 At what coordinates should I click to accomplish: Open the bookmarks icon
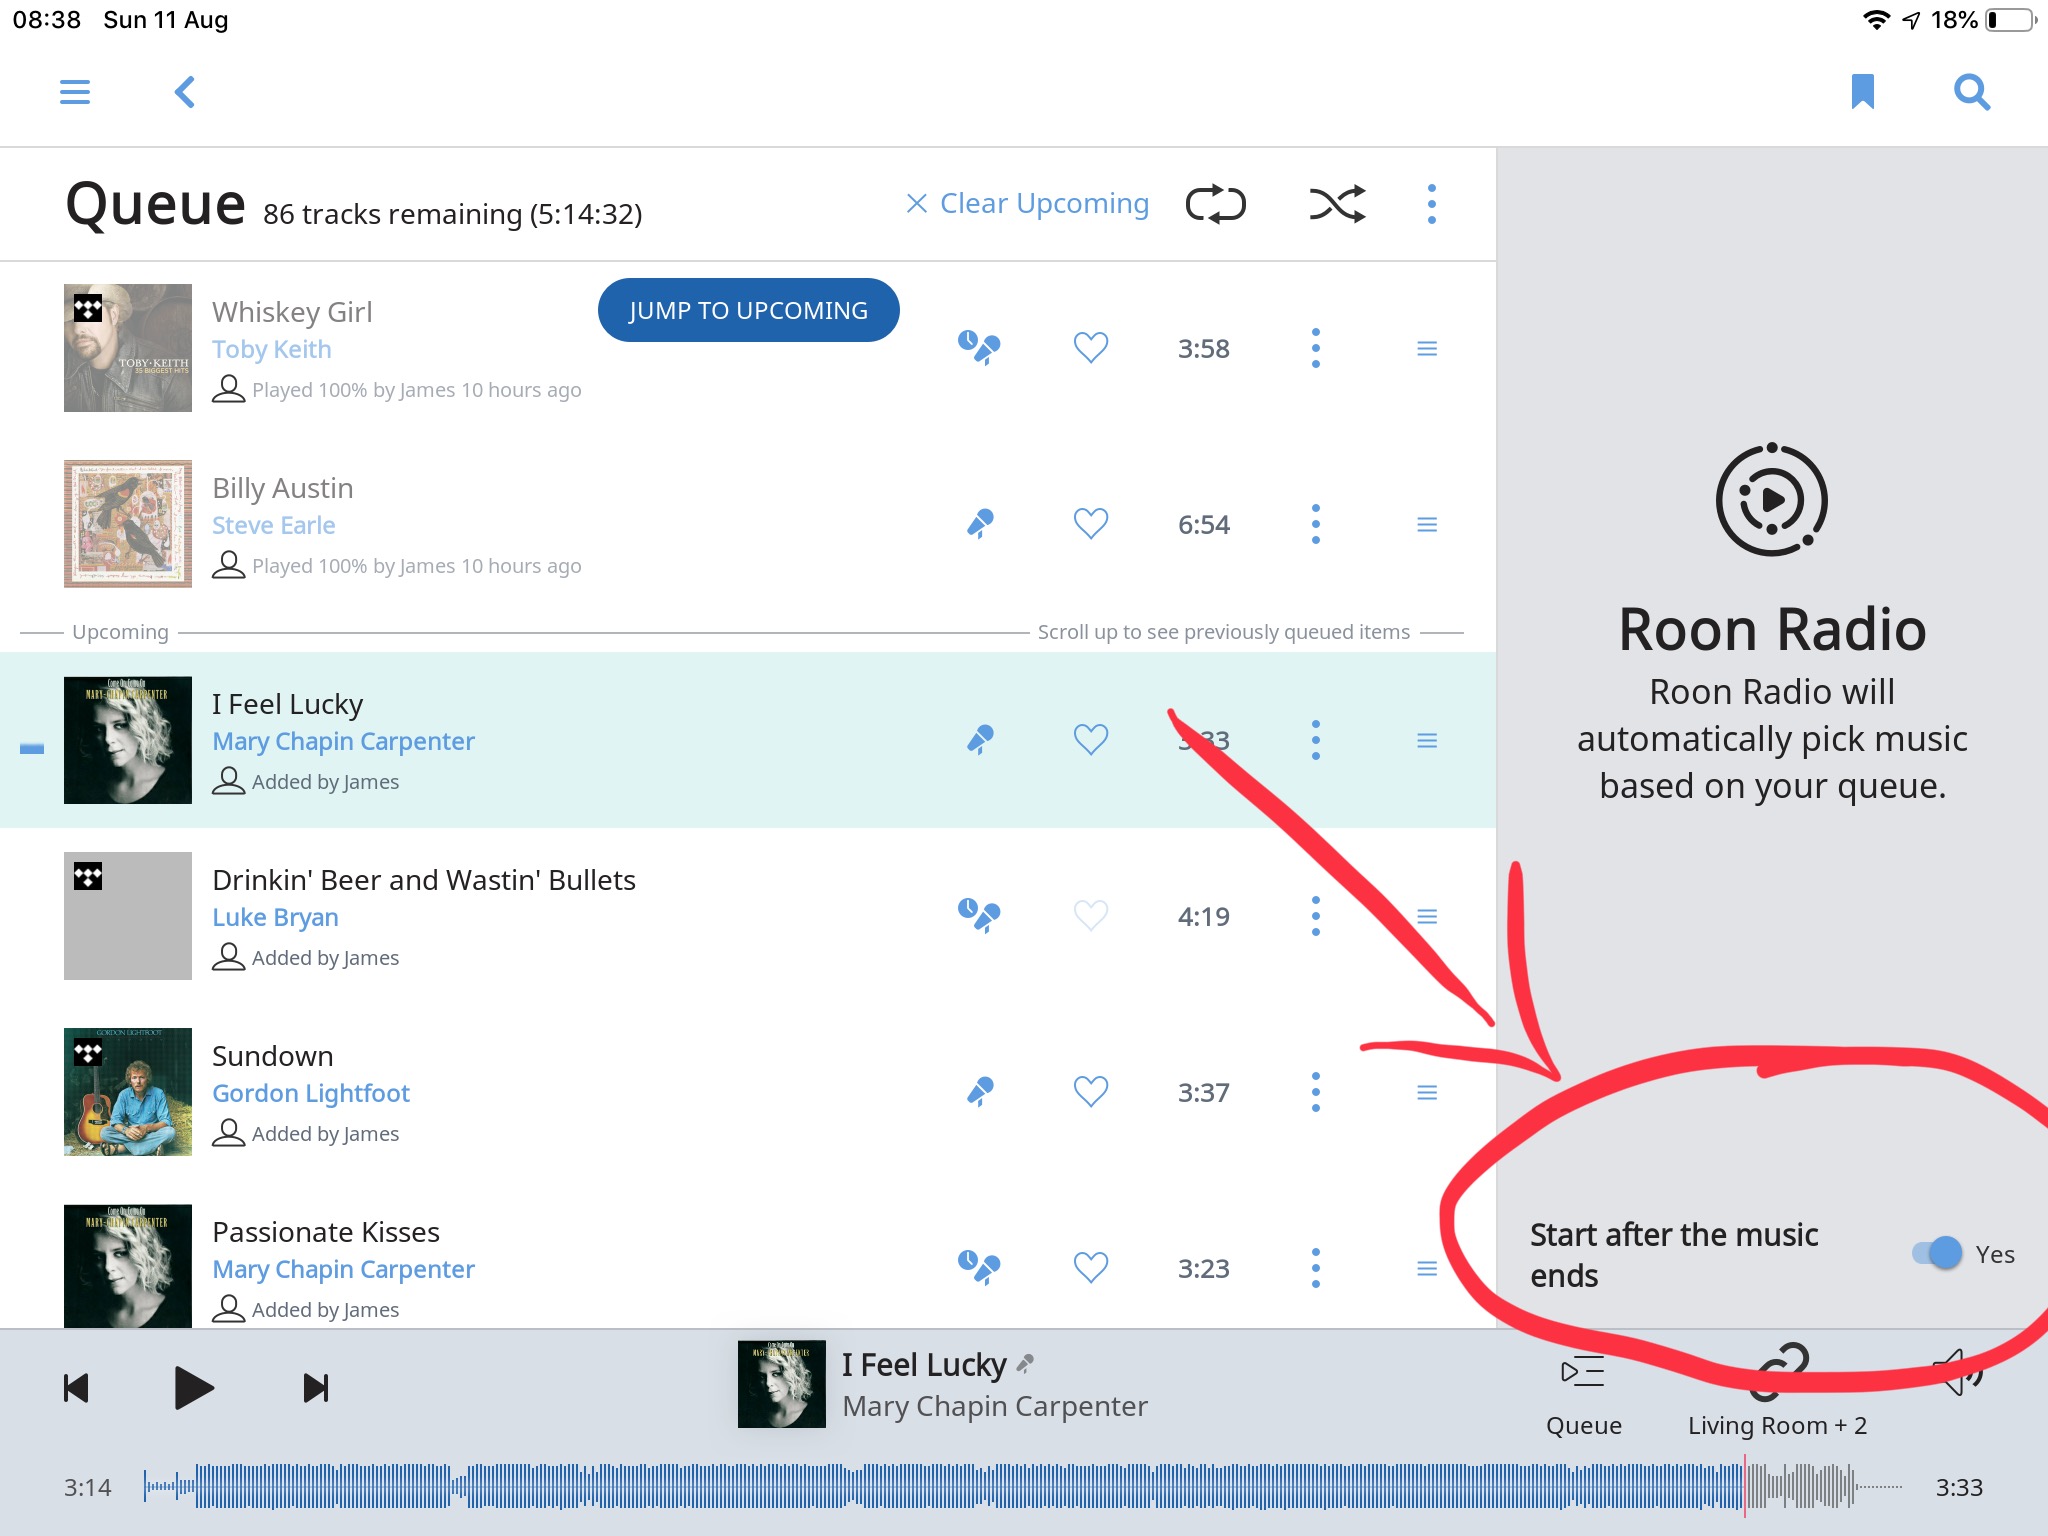tap(1862, 92)
